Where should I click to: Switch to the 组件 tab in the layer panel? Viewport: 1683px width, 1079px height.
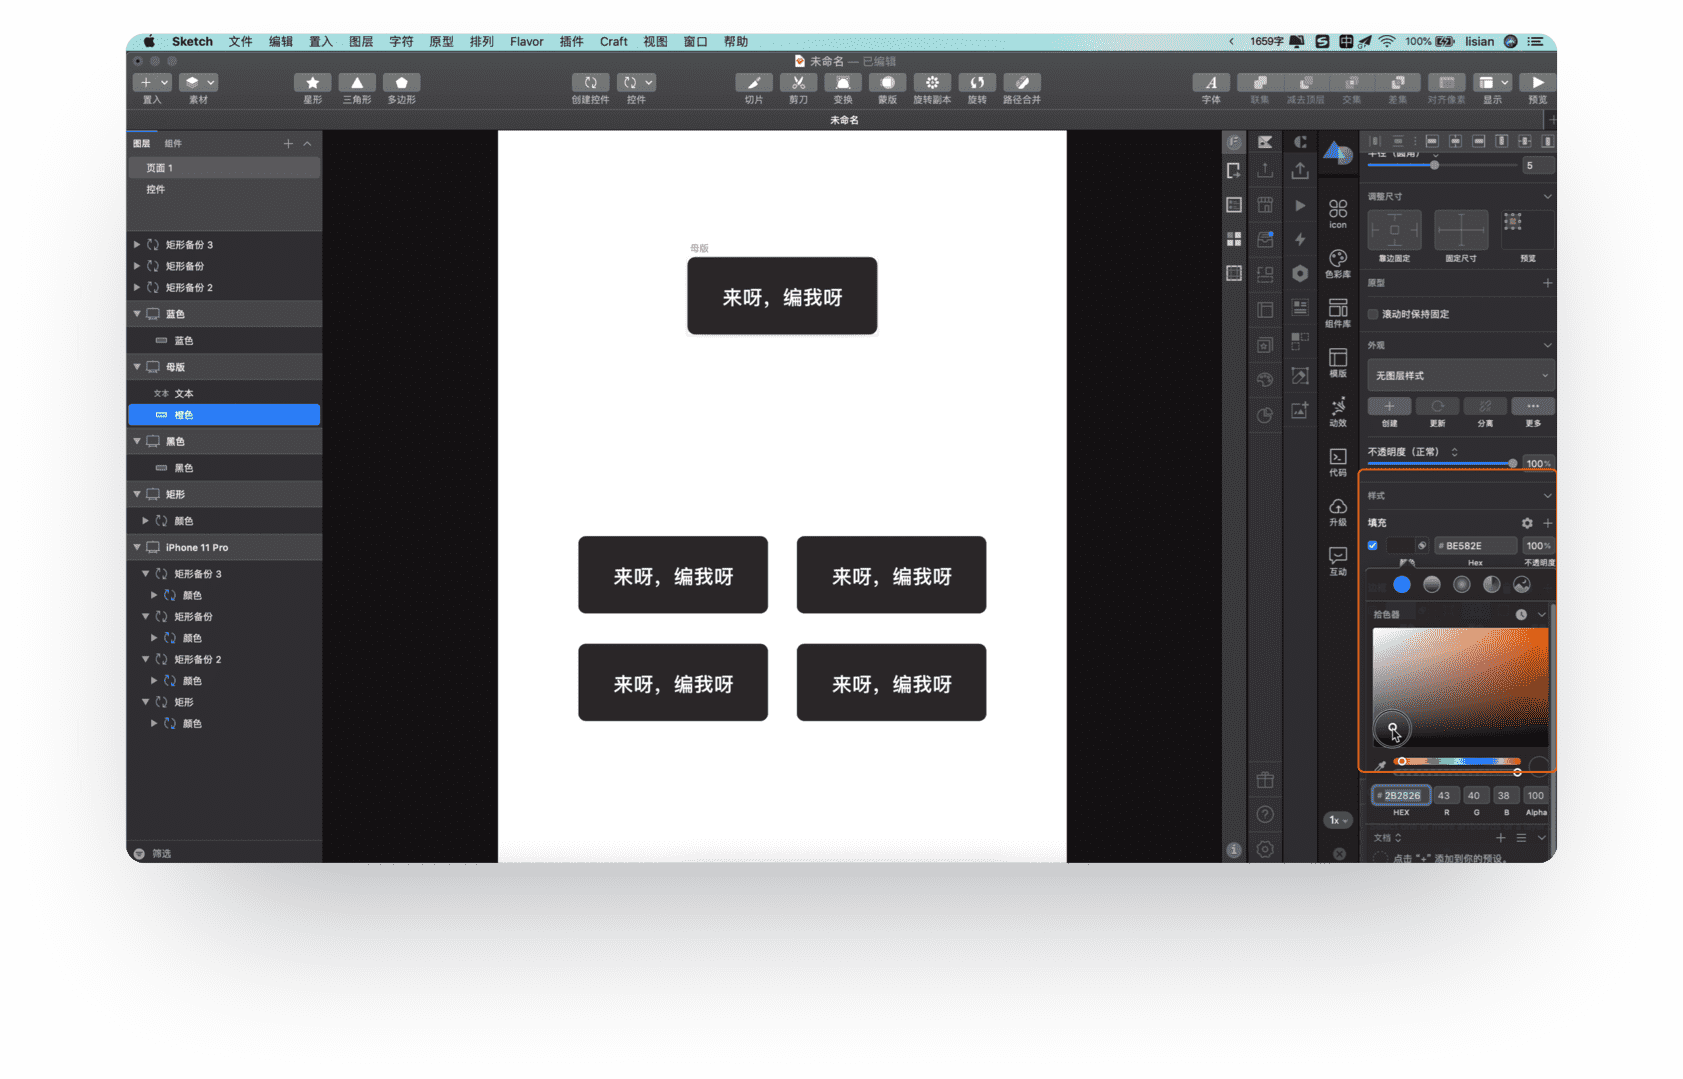173,144
